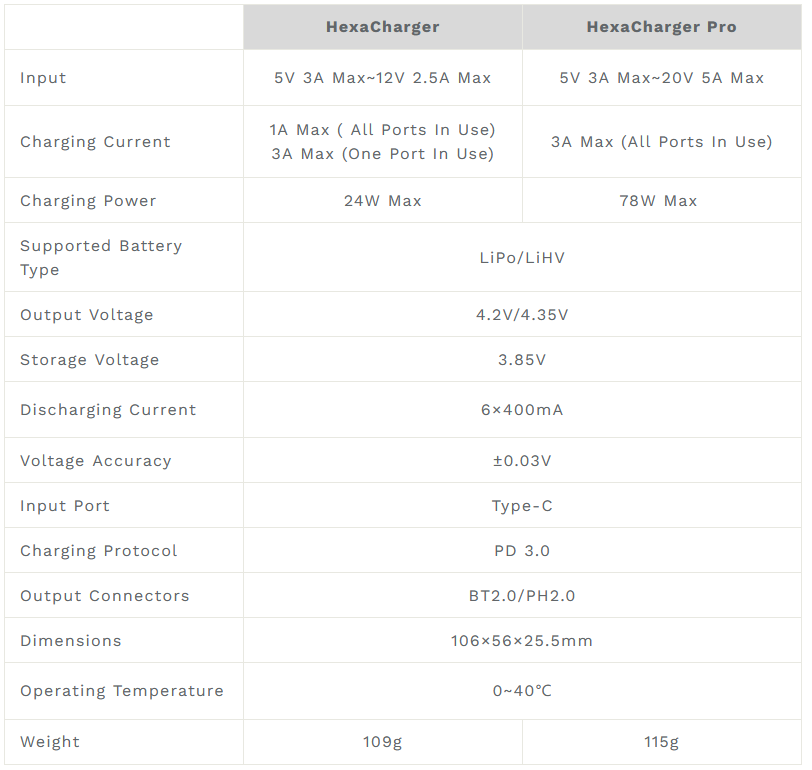Click the BT2.0/PH2.0 connectors value
This screenshot has width=812, height=770.
[x=522, y=596]
